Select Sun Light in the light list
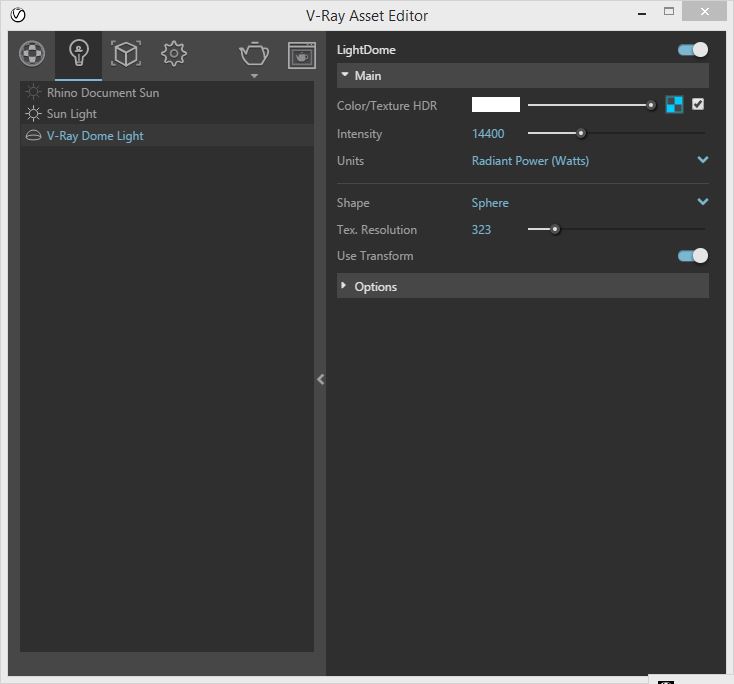 tap(71, 114)
